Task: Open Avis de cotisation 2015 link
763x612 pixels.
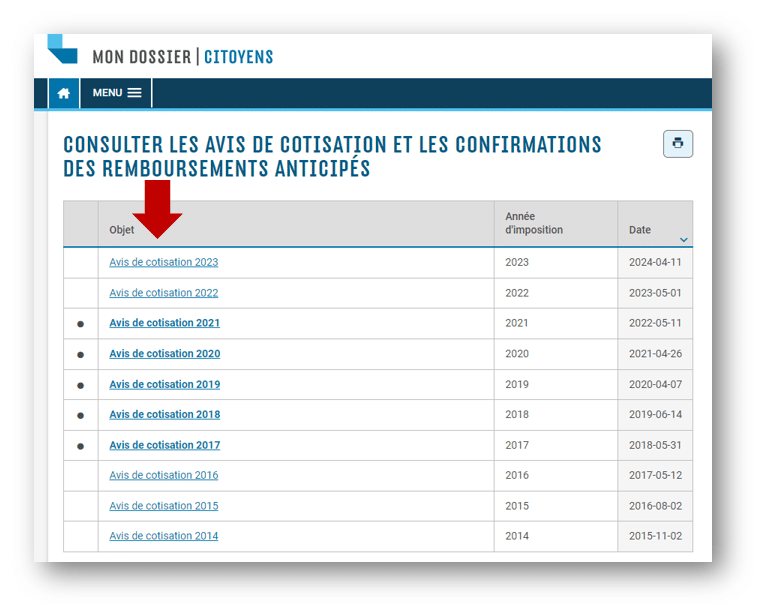Action: (x=164, y=506)
